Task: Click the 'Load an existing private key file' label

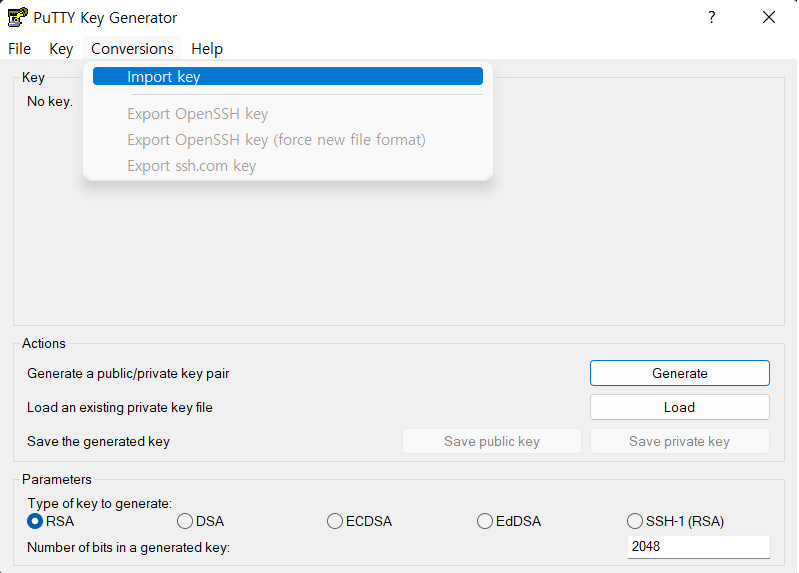Action: tap(120, 407)
